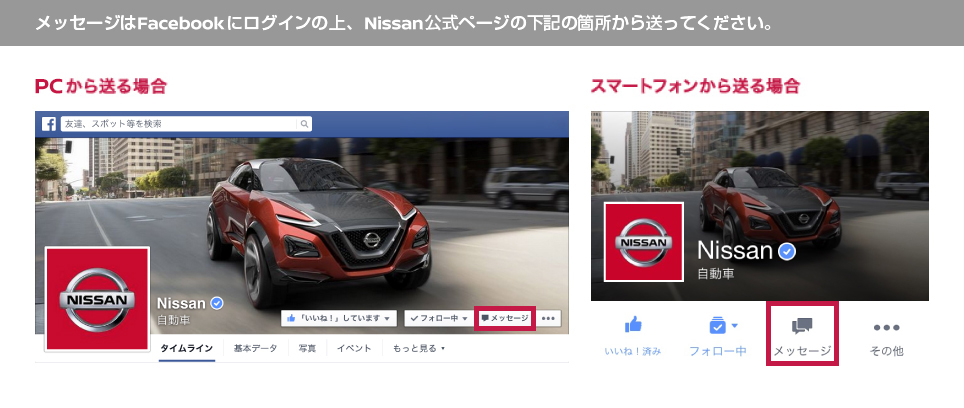
Task: Expand the もっと見る menu
Action: 418,349
